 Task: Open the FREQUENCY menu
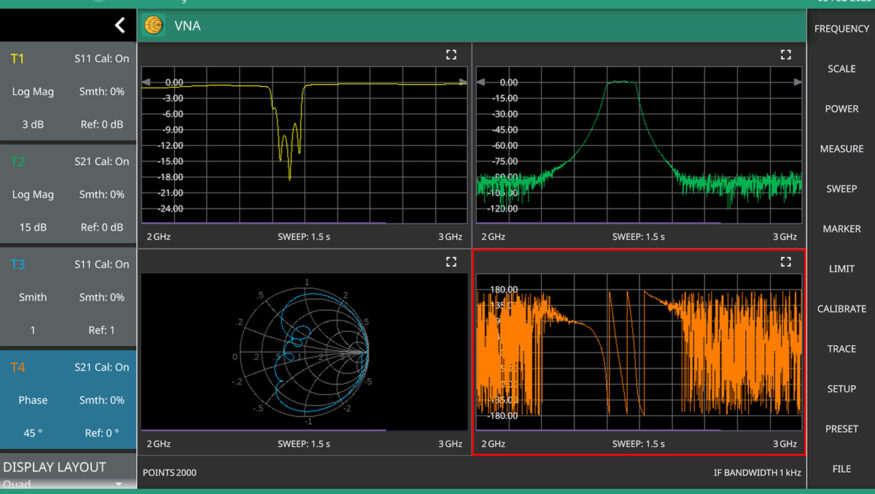pyautogui.click(x=841, y=29)
